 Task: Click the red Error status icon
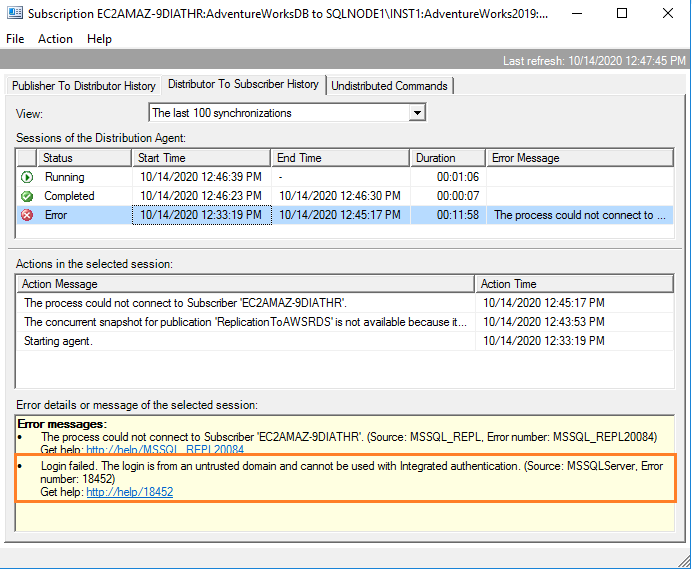point(27,215)
